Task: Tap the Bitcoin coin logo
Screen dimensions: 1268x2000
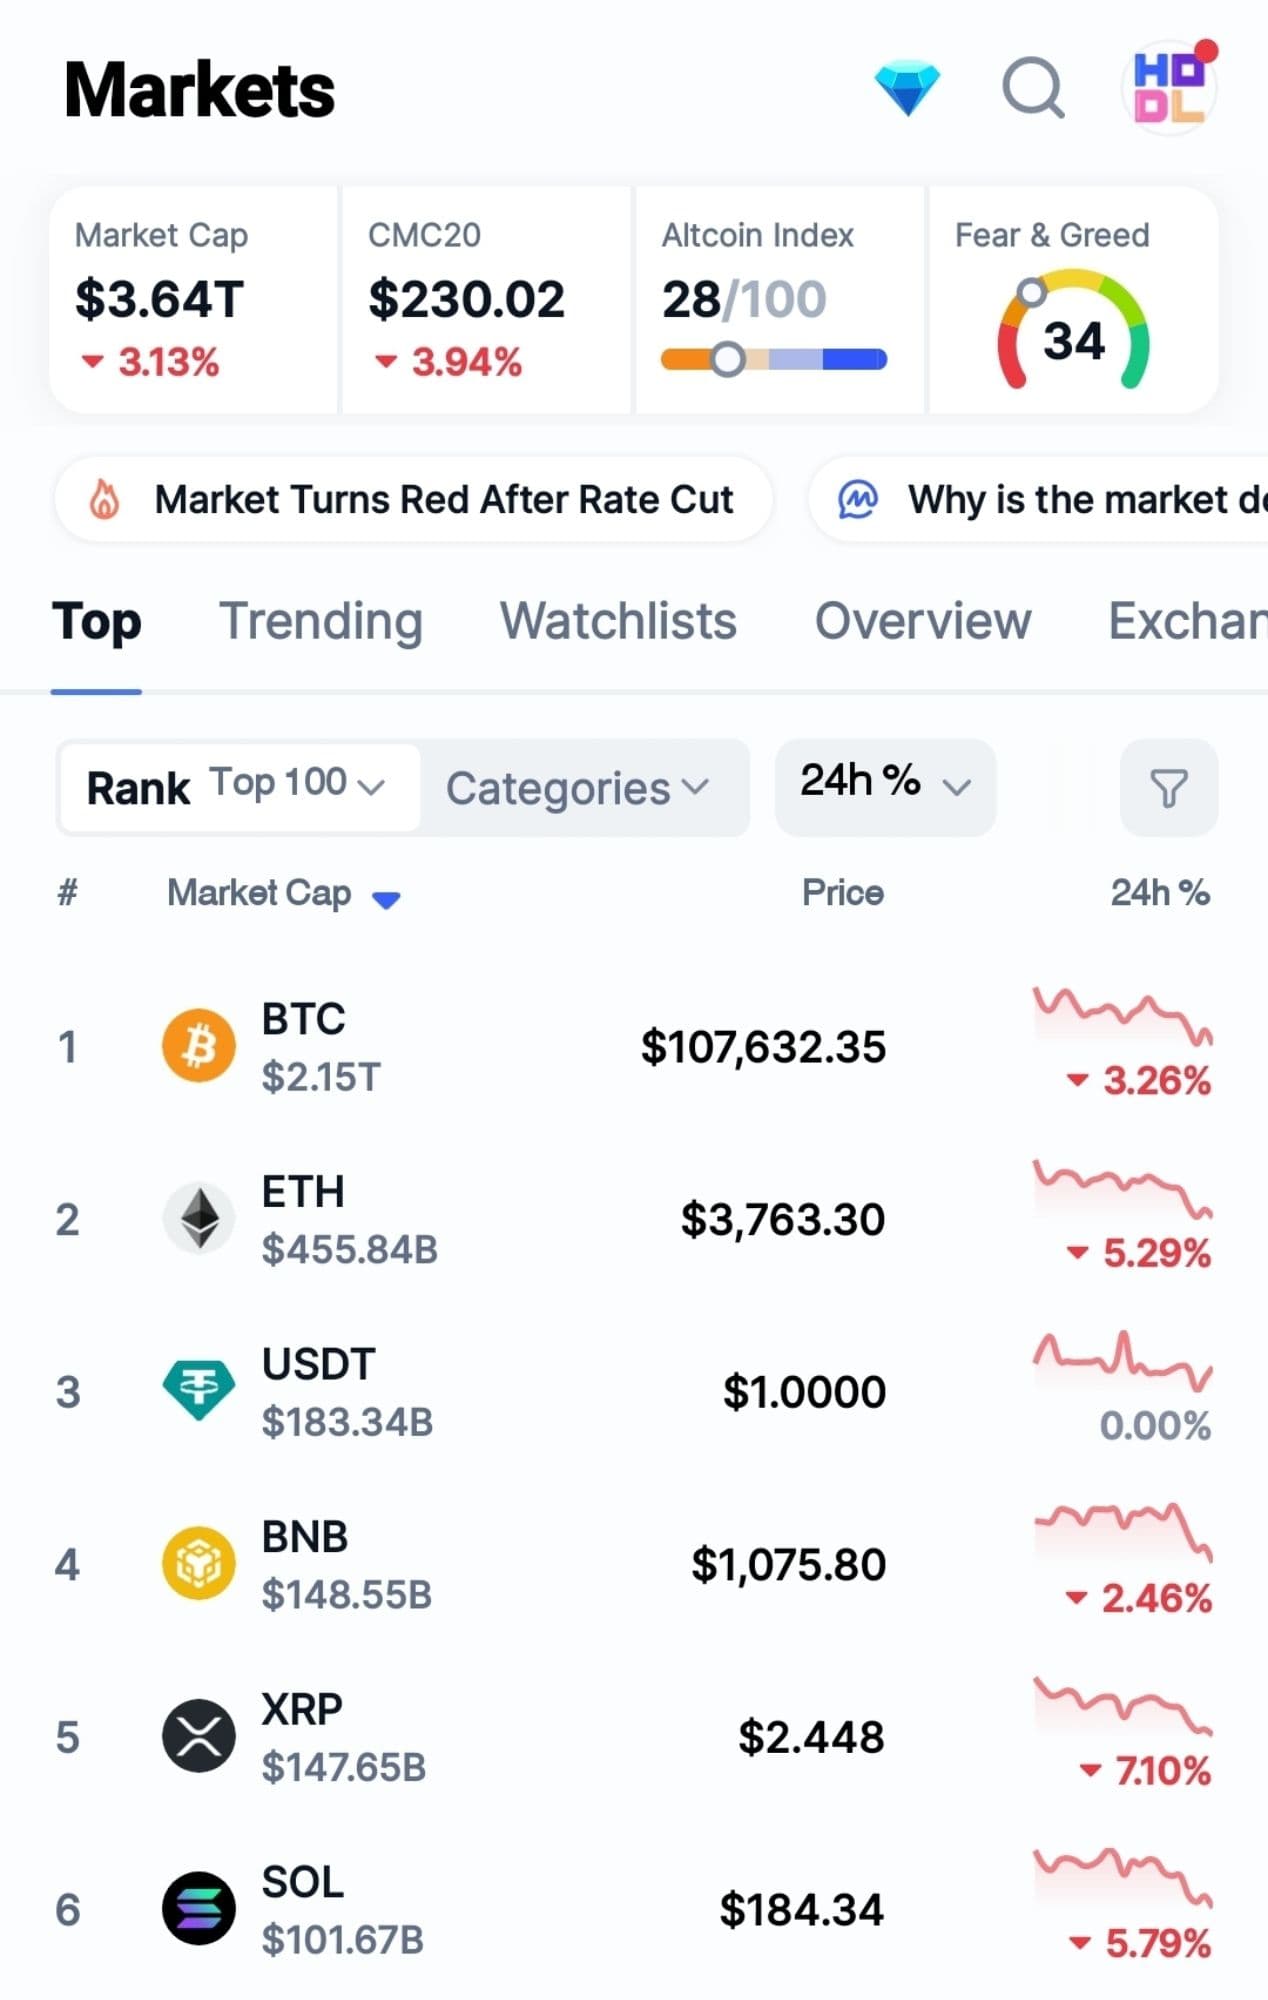Action: tap(199, 1046)
